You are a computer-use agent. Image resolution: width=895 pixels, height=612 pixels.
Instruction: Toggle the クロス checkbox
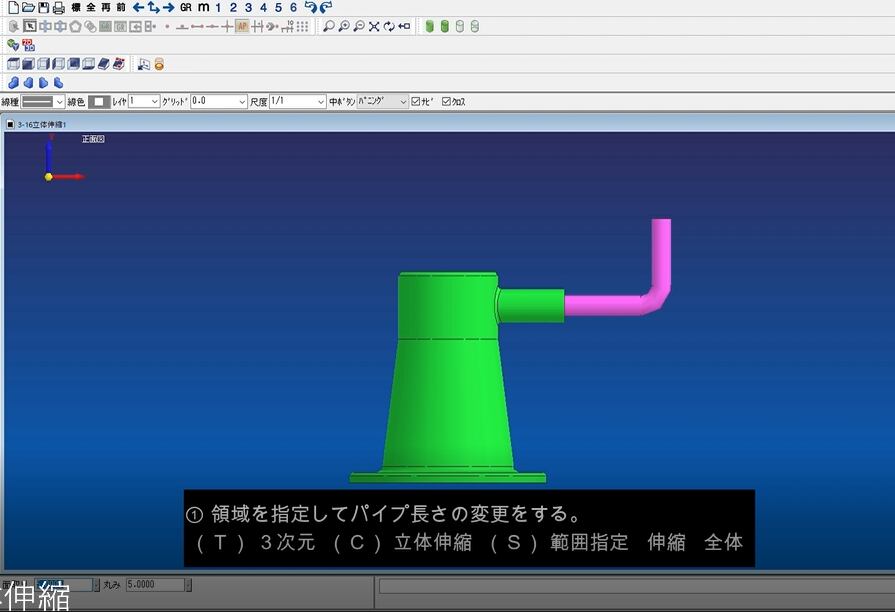point(447,101)
